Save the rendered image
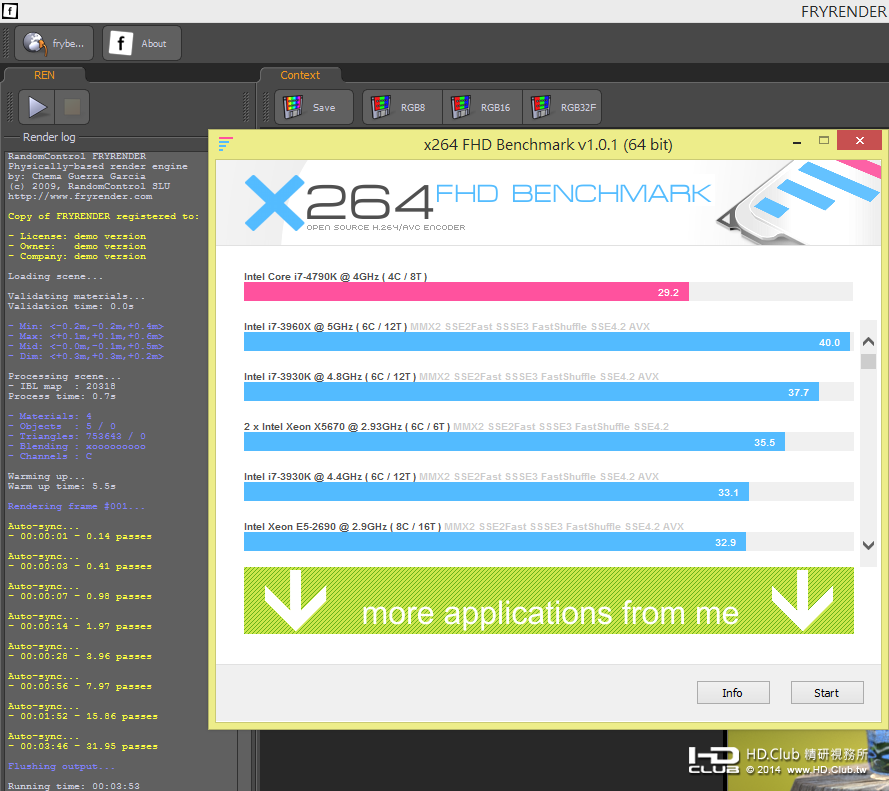 314,107
